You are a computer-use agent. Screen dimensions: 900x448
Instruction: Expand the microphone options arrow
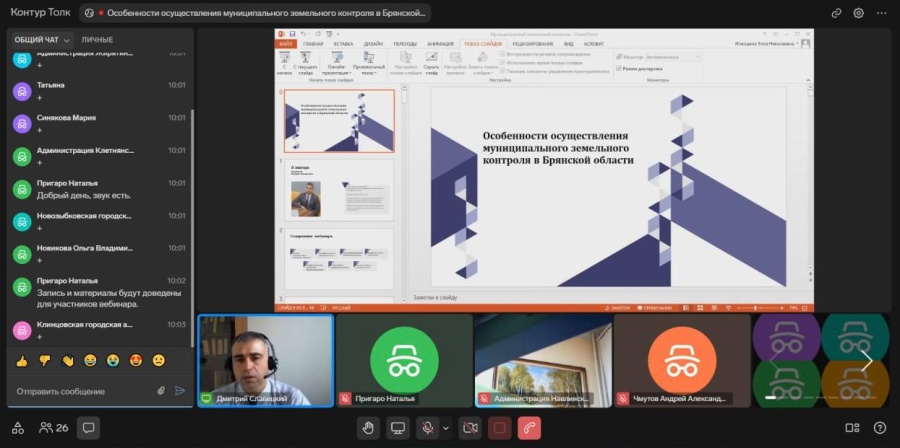(x=446, y=428)
